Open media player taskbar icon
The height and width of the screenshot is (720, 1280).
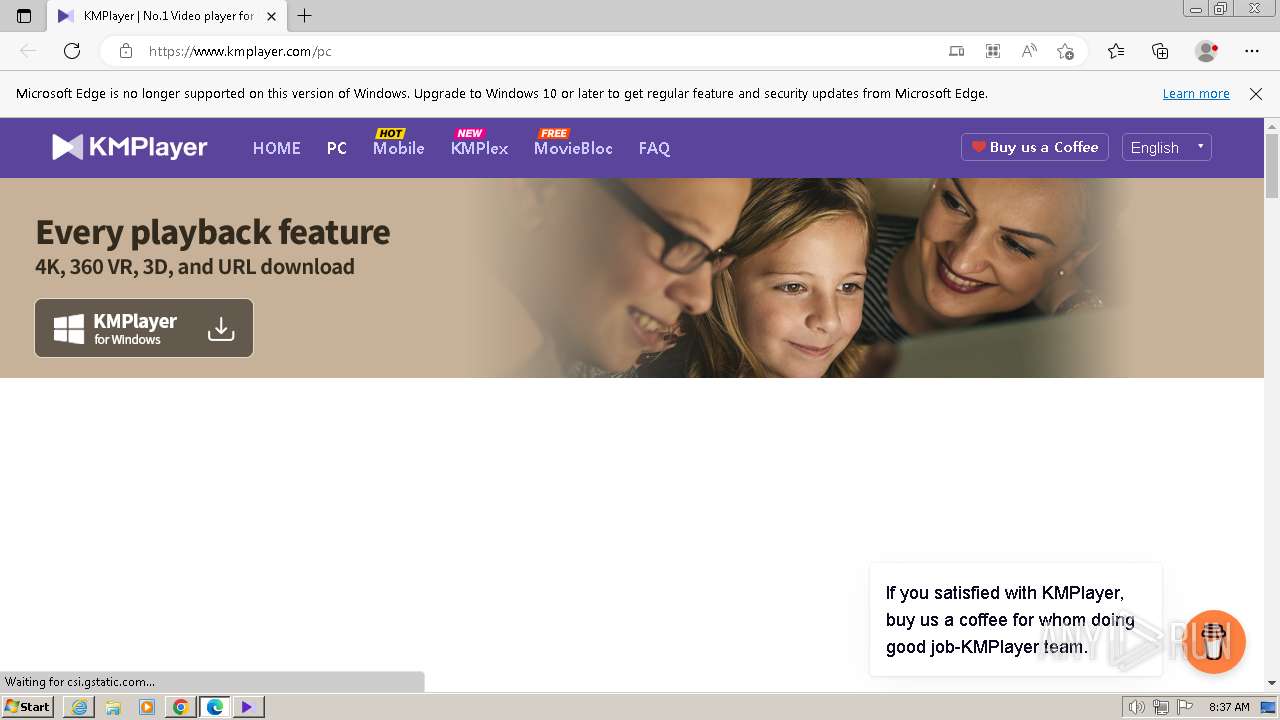(147, 707)
